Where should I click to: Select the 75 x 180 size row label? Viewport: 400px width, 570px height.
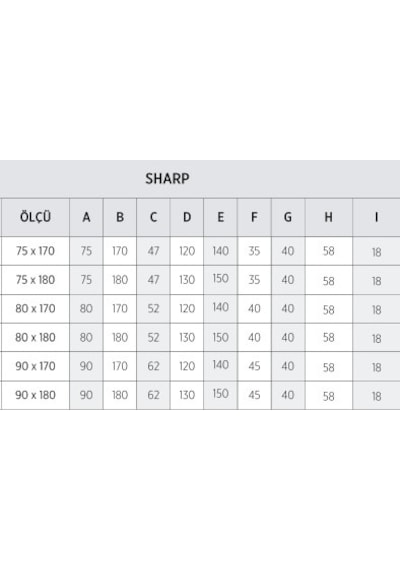(35, 280)
